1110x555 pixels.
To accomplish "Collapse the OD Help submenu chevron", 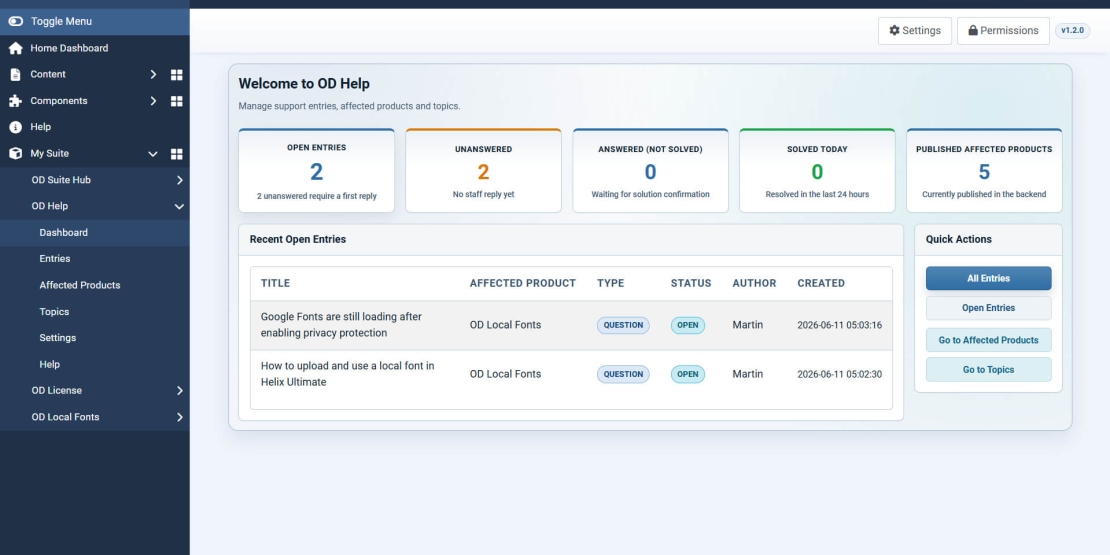I will [180, 207].
